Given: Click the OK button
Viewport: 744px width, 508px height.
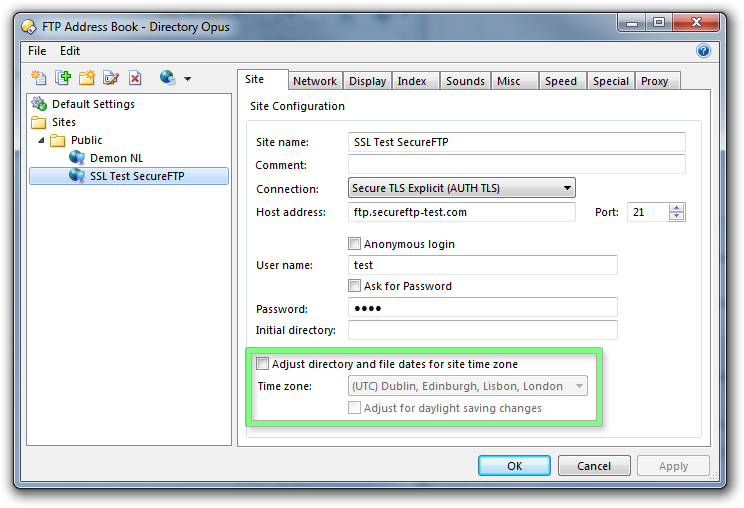Looking at the screenshot, I should (x=514, y=466).
